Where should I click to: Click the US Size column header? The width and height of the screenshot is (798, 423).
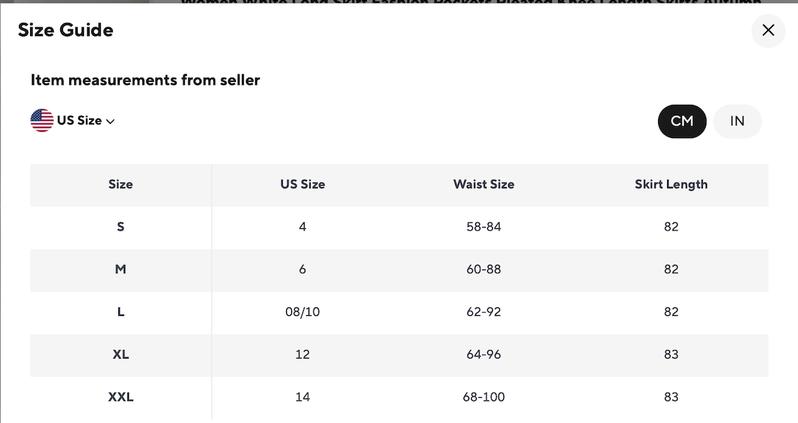coord(302,184)
